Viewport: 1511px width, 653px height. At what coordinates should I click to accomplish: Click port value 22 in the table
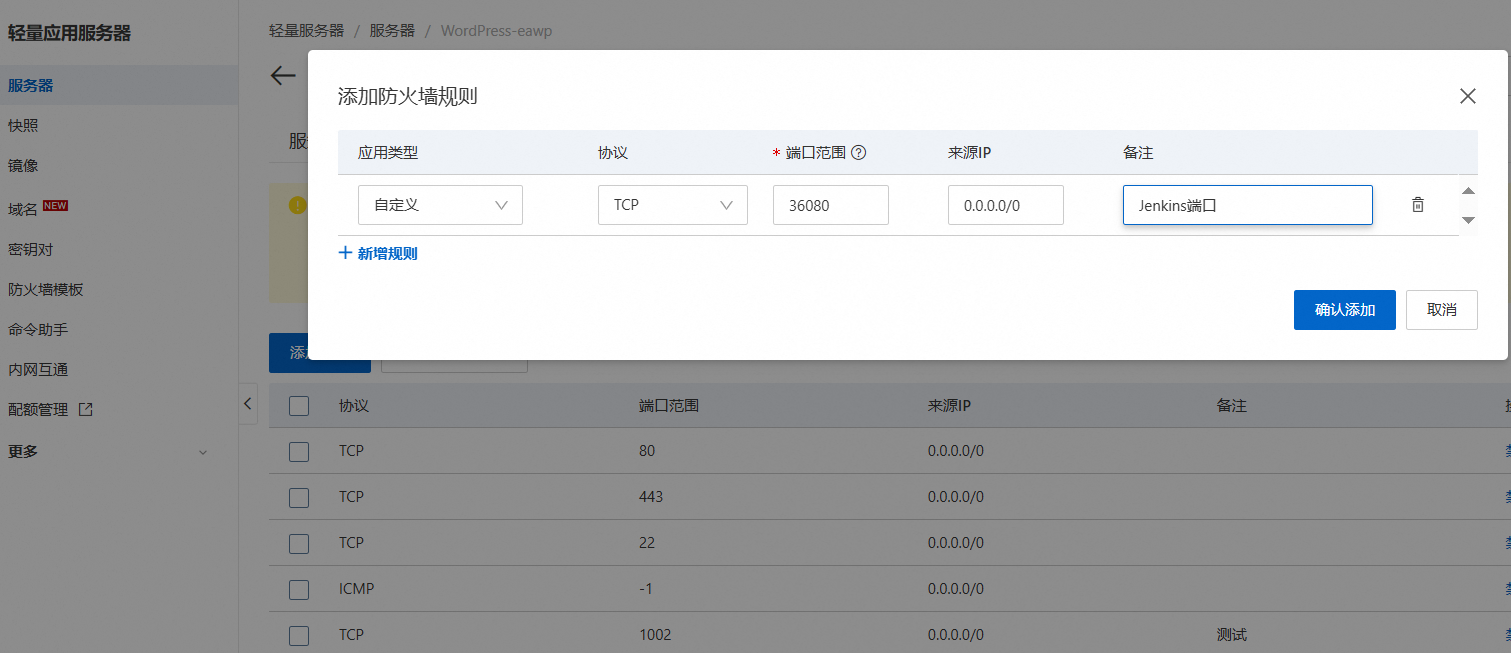647,543
